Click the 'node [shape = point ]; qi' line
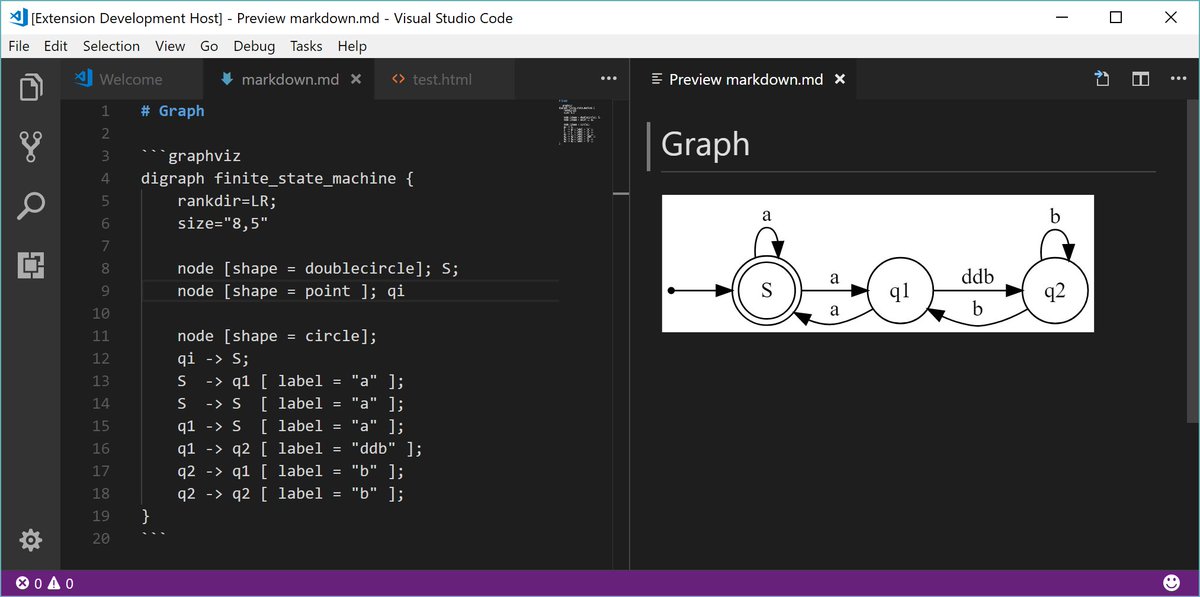 [291, 291]
